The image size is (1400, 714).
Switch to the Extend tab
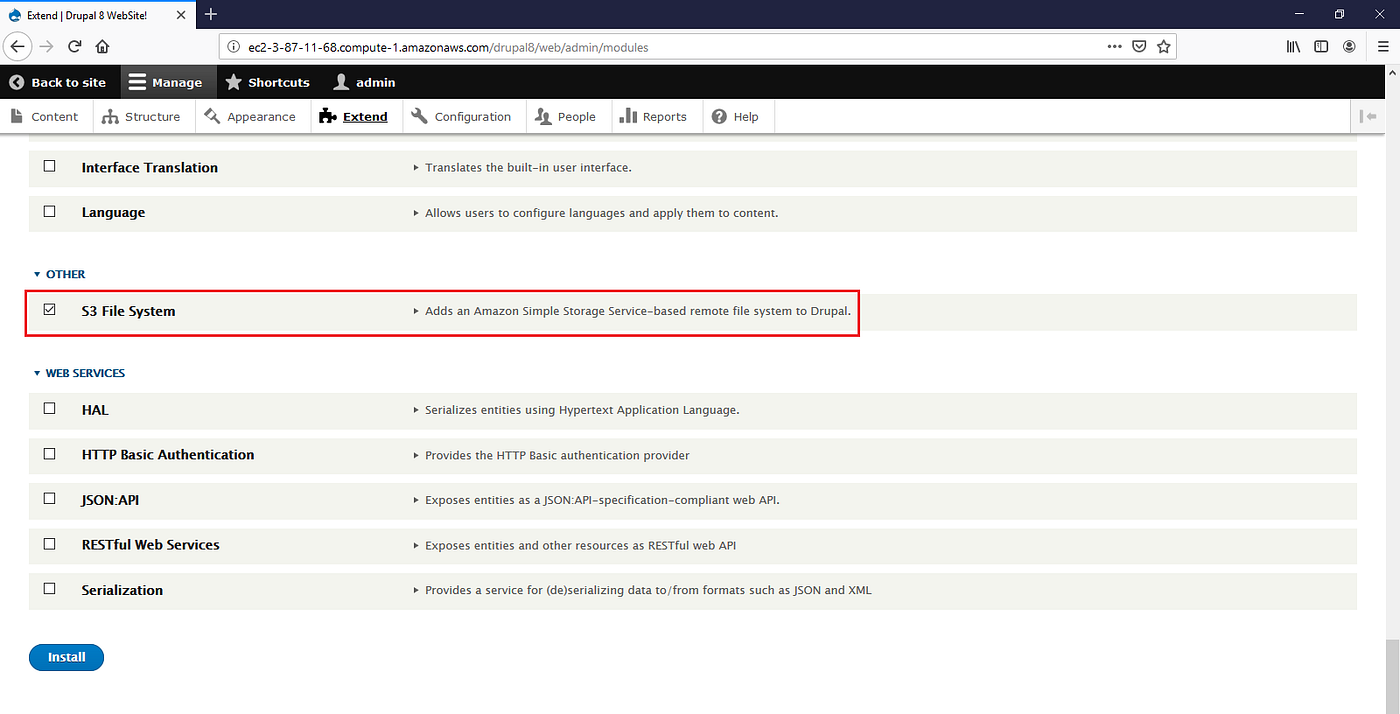coord(364,116)
